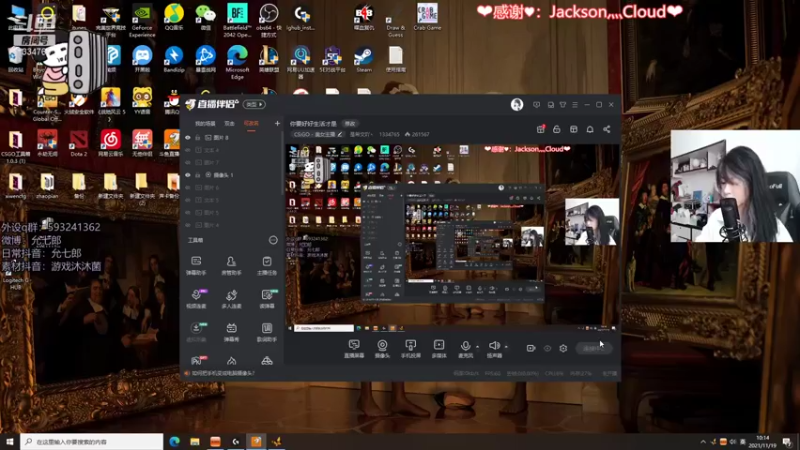Switch to the 我的场景 scene tab
Viewport: 800px width, 450px height.
point(205,123)
